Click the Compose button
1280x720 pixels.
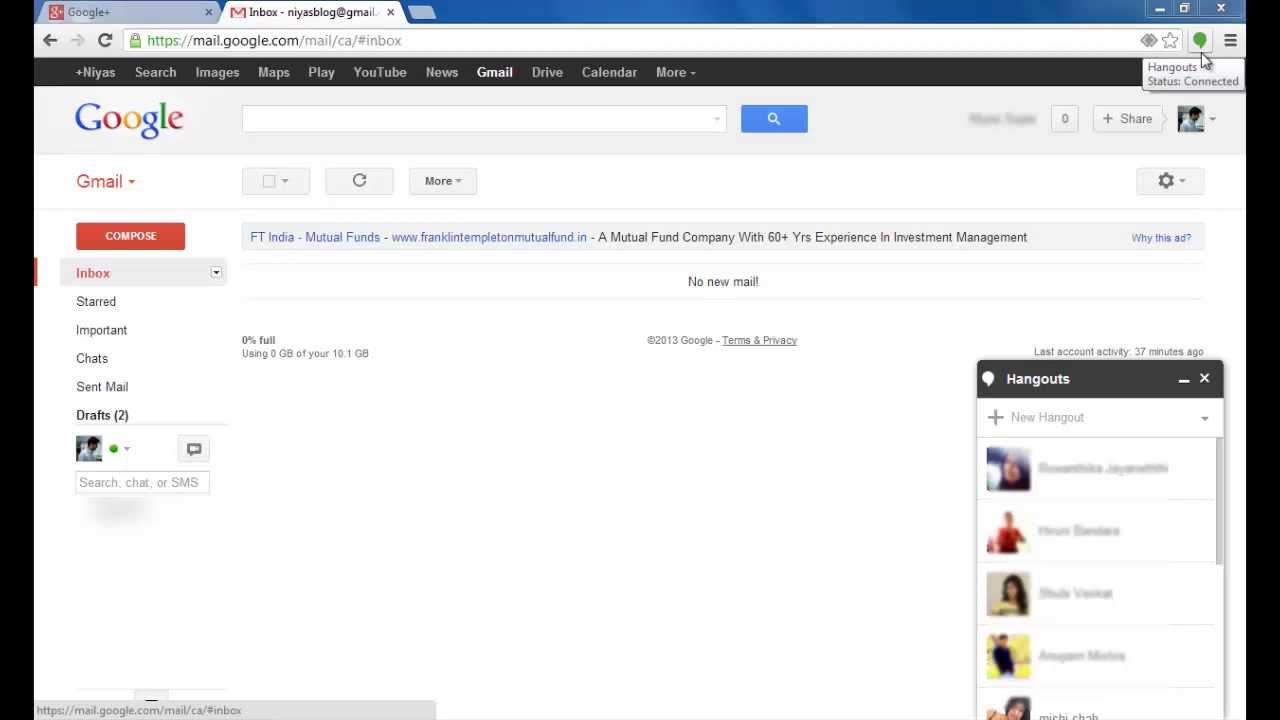[x=130, y=236]
